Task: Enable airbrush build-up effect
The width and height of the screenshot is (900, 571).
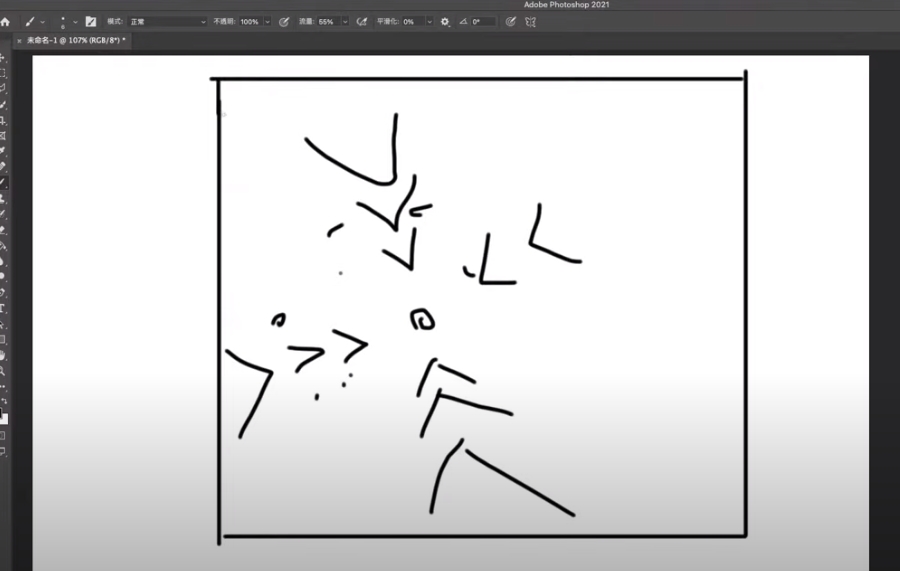Action: pyautogui.click(x=362, y=22)
